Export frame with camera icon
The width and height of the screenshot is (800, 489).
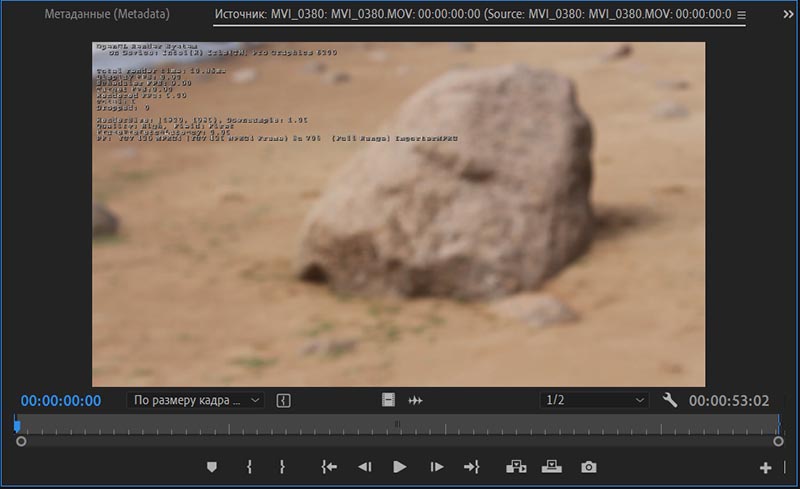(589, 467)
